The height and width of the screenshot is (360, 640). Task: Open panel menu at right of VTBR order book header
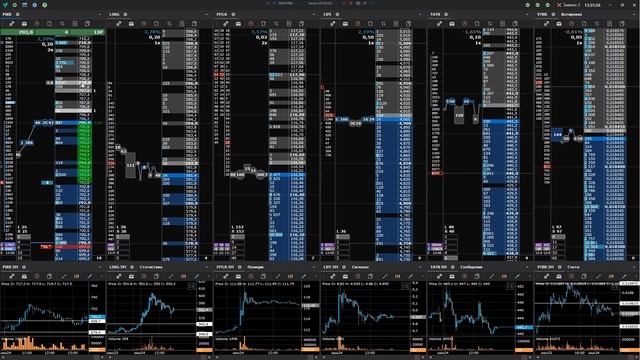tap(635, 14)
